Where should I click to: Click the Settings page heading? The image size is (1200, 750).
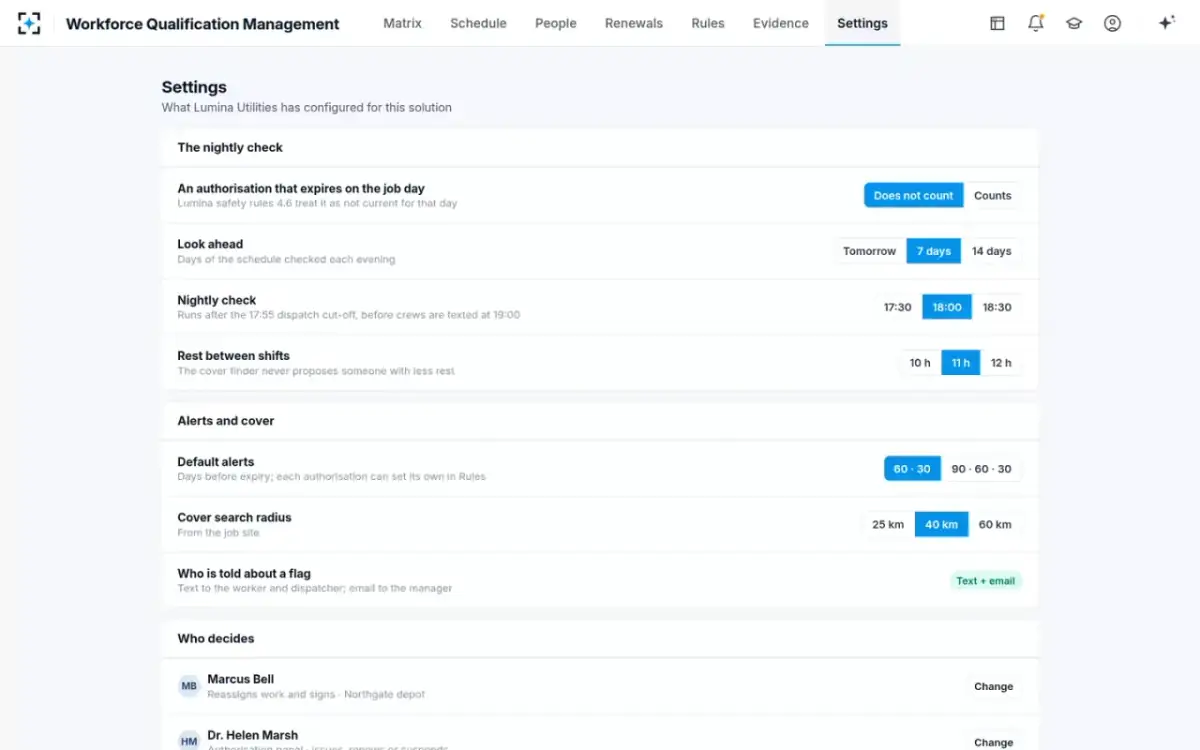[194, 87]
